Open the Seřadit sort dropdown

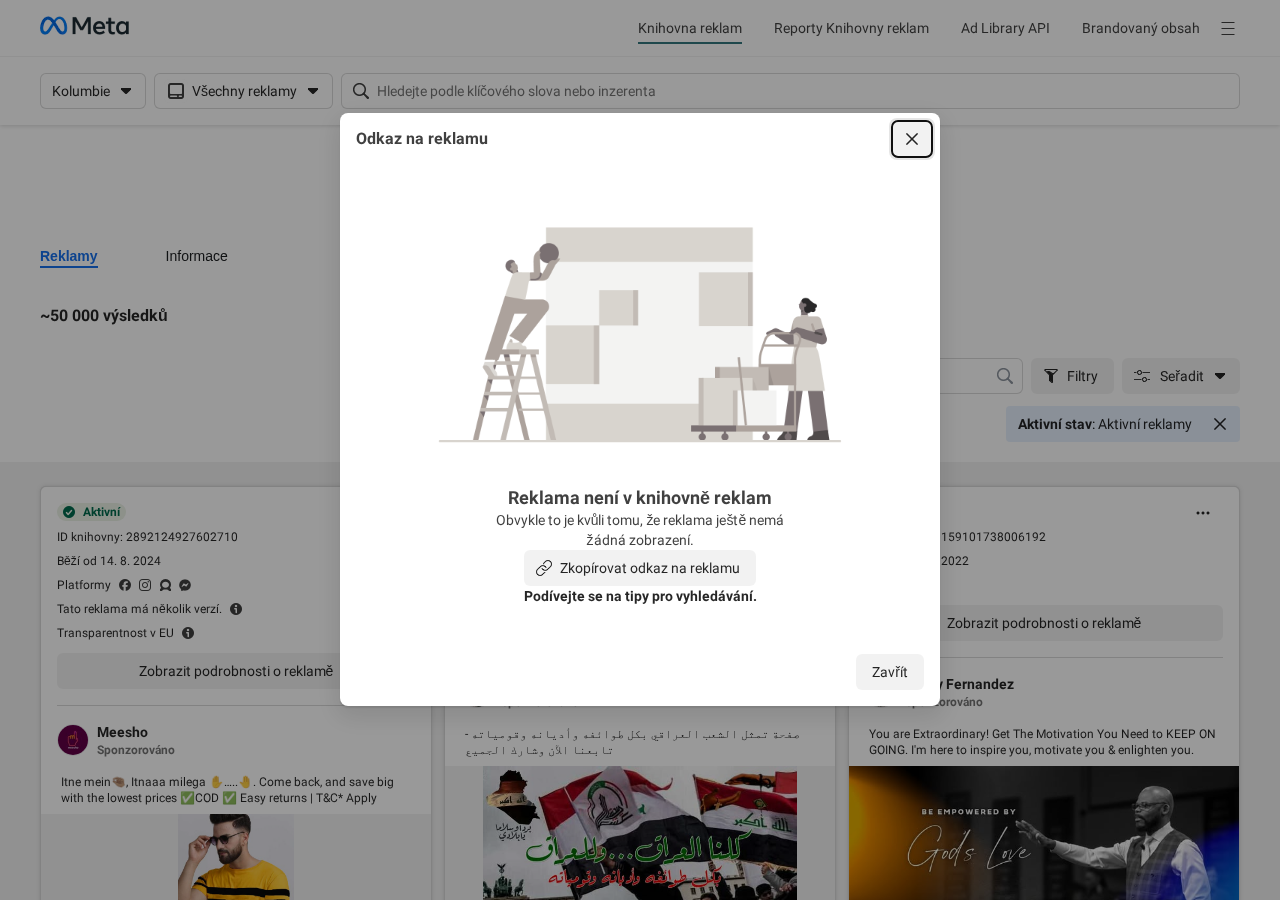coord(1180,376)
